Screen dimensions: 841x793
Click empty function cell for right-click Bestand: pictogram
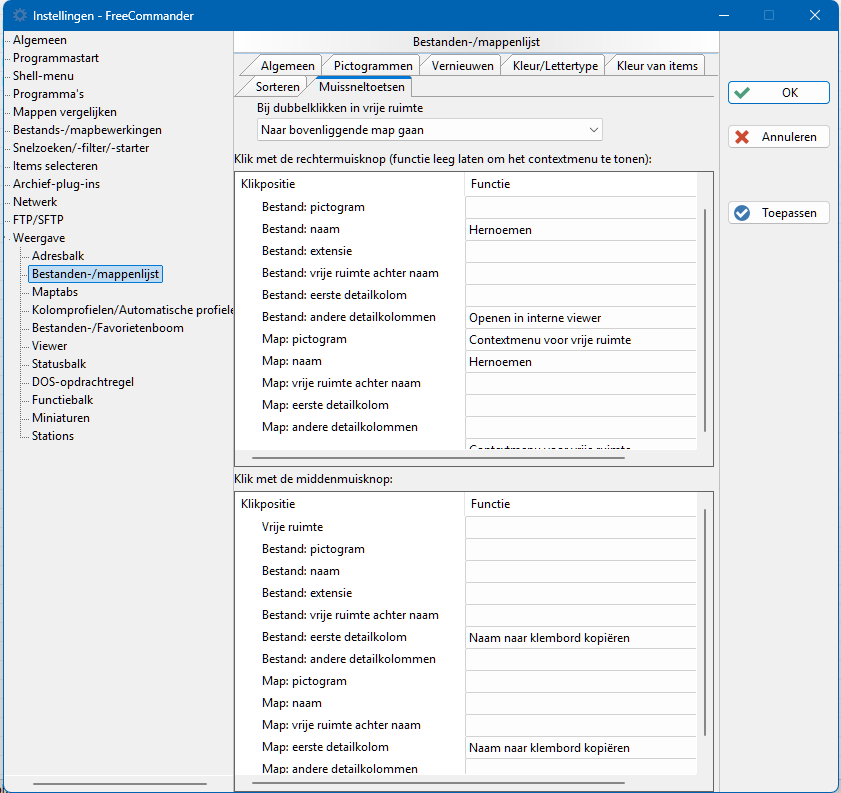(580, 207)
